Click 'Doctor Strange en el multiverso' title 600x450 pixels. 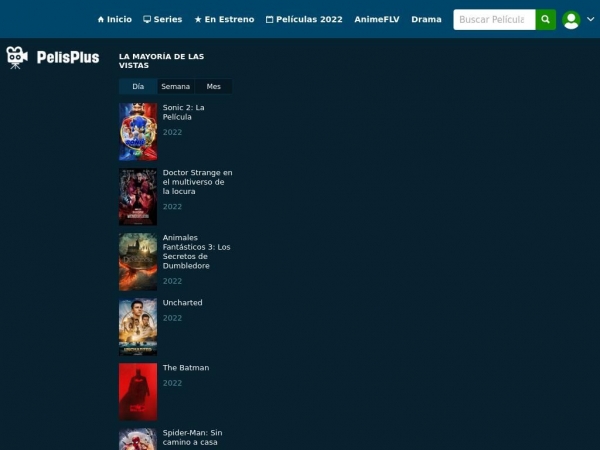point(197,182)
